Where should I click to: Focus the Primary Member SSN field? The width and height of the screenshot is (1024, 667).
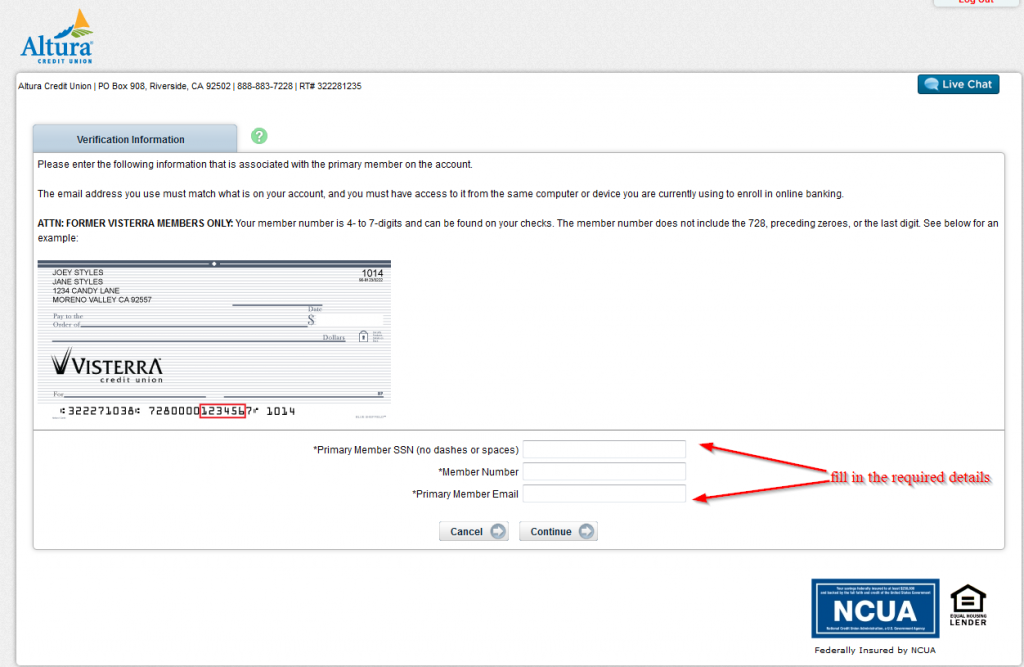604,450
